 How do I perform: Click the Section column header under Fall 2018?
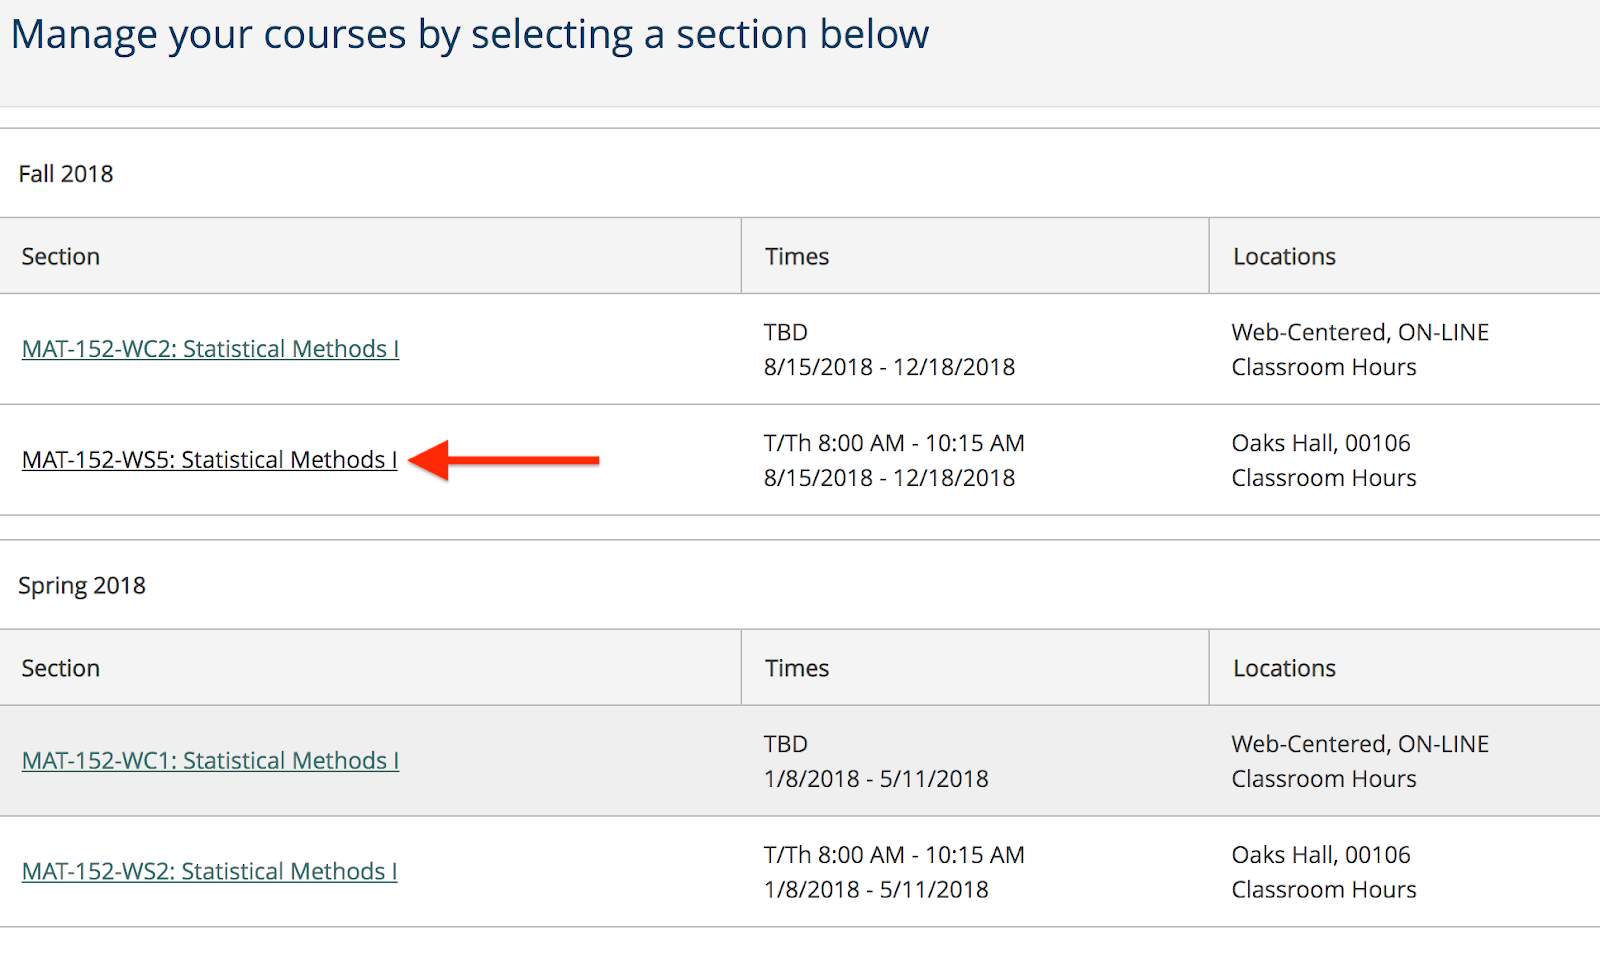61,257
